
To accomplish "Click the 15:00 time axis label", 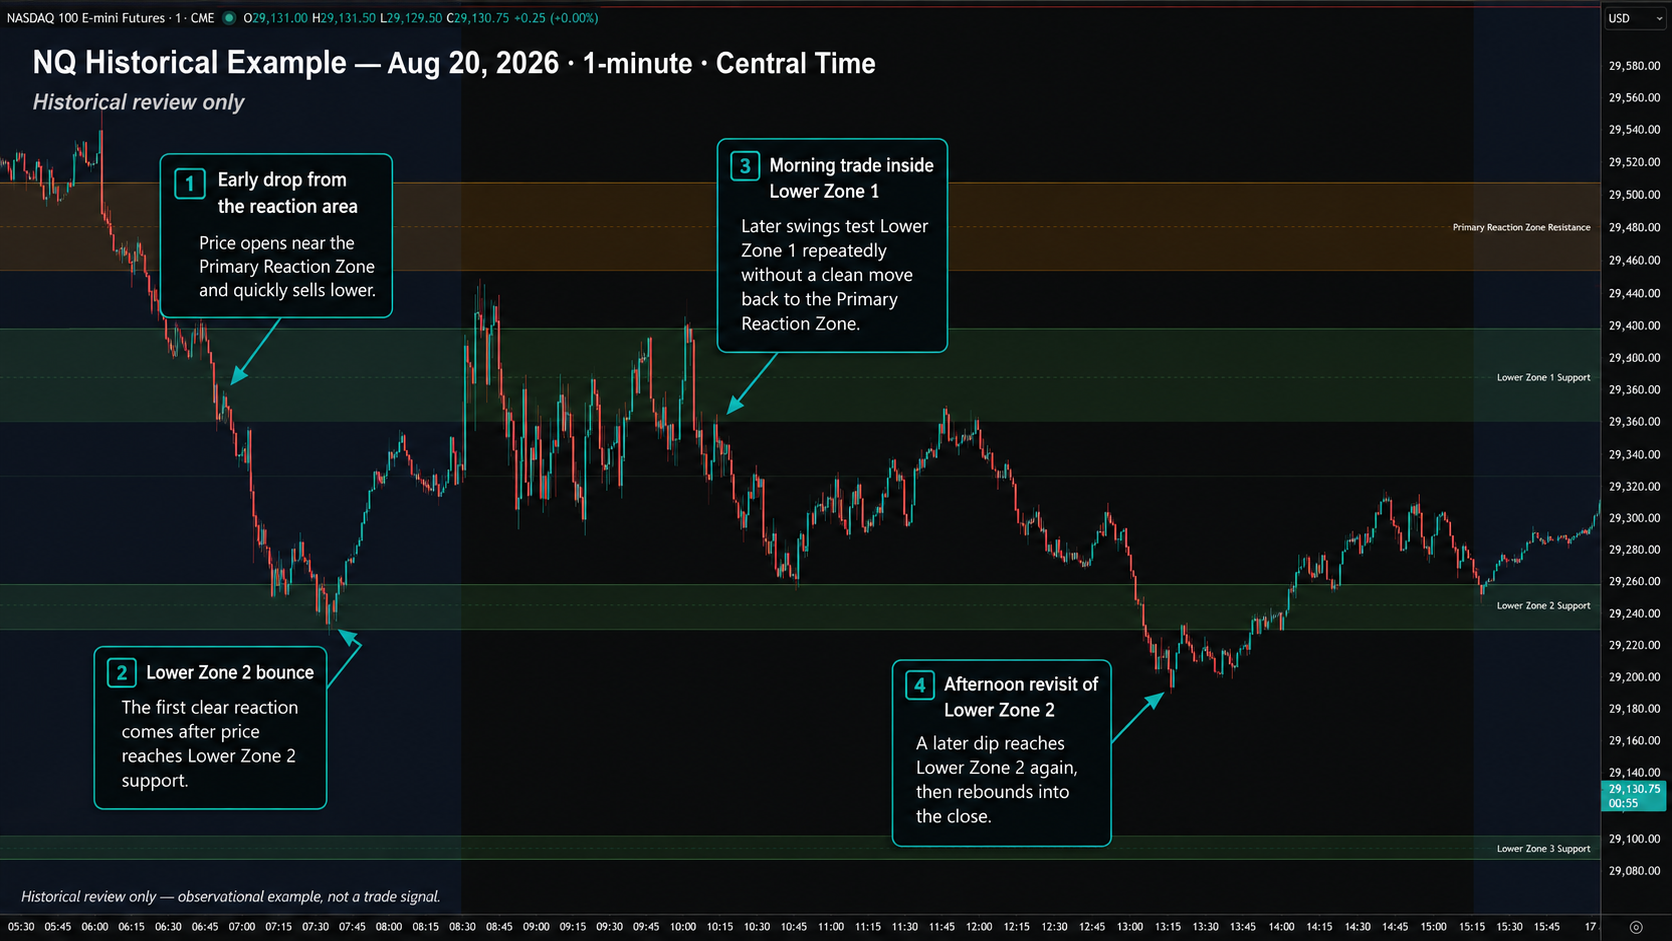I will tap(1434, 927).
